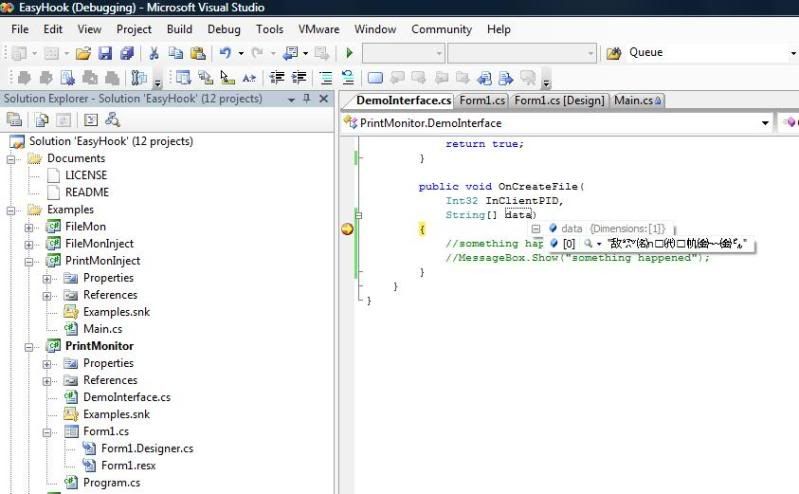Open Solution Explorer window position dropdown
This screenshot has width=799, height=494.
[x=291, y=99]
